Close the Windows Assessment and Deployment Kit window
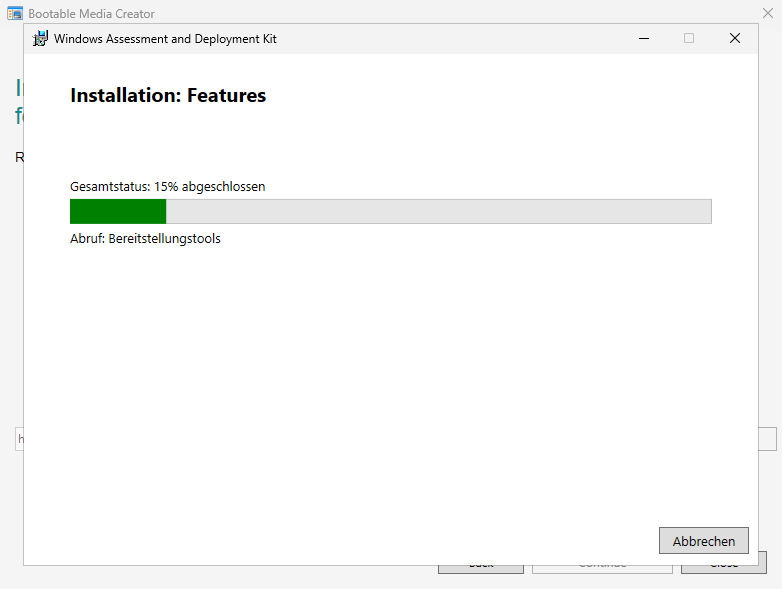 (x=735, y=38)
